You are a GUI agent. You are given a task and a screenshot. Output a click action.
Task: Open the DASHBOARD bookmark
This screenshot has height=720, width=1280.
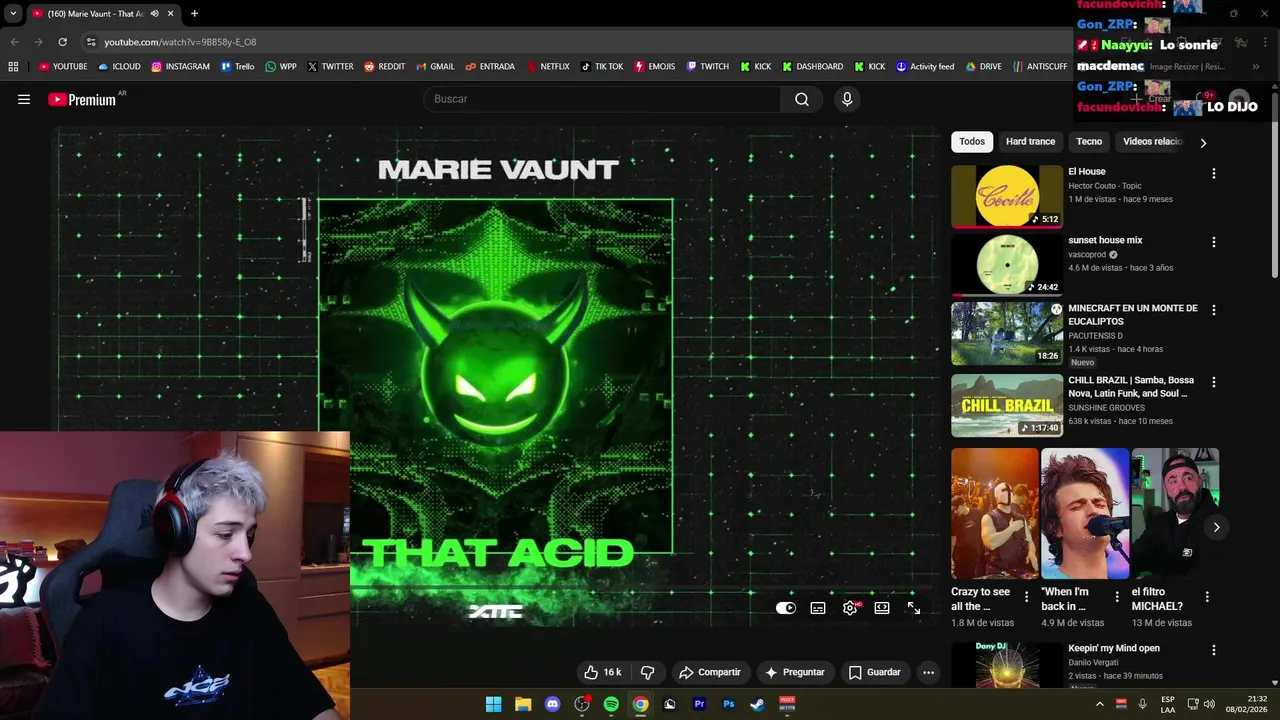click(813, 67)
